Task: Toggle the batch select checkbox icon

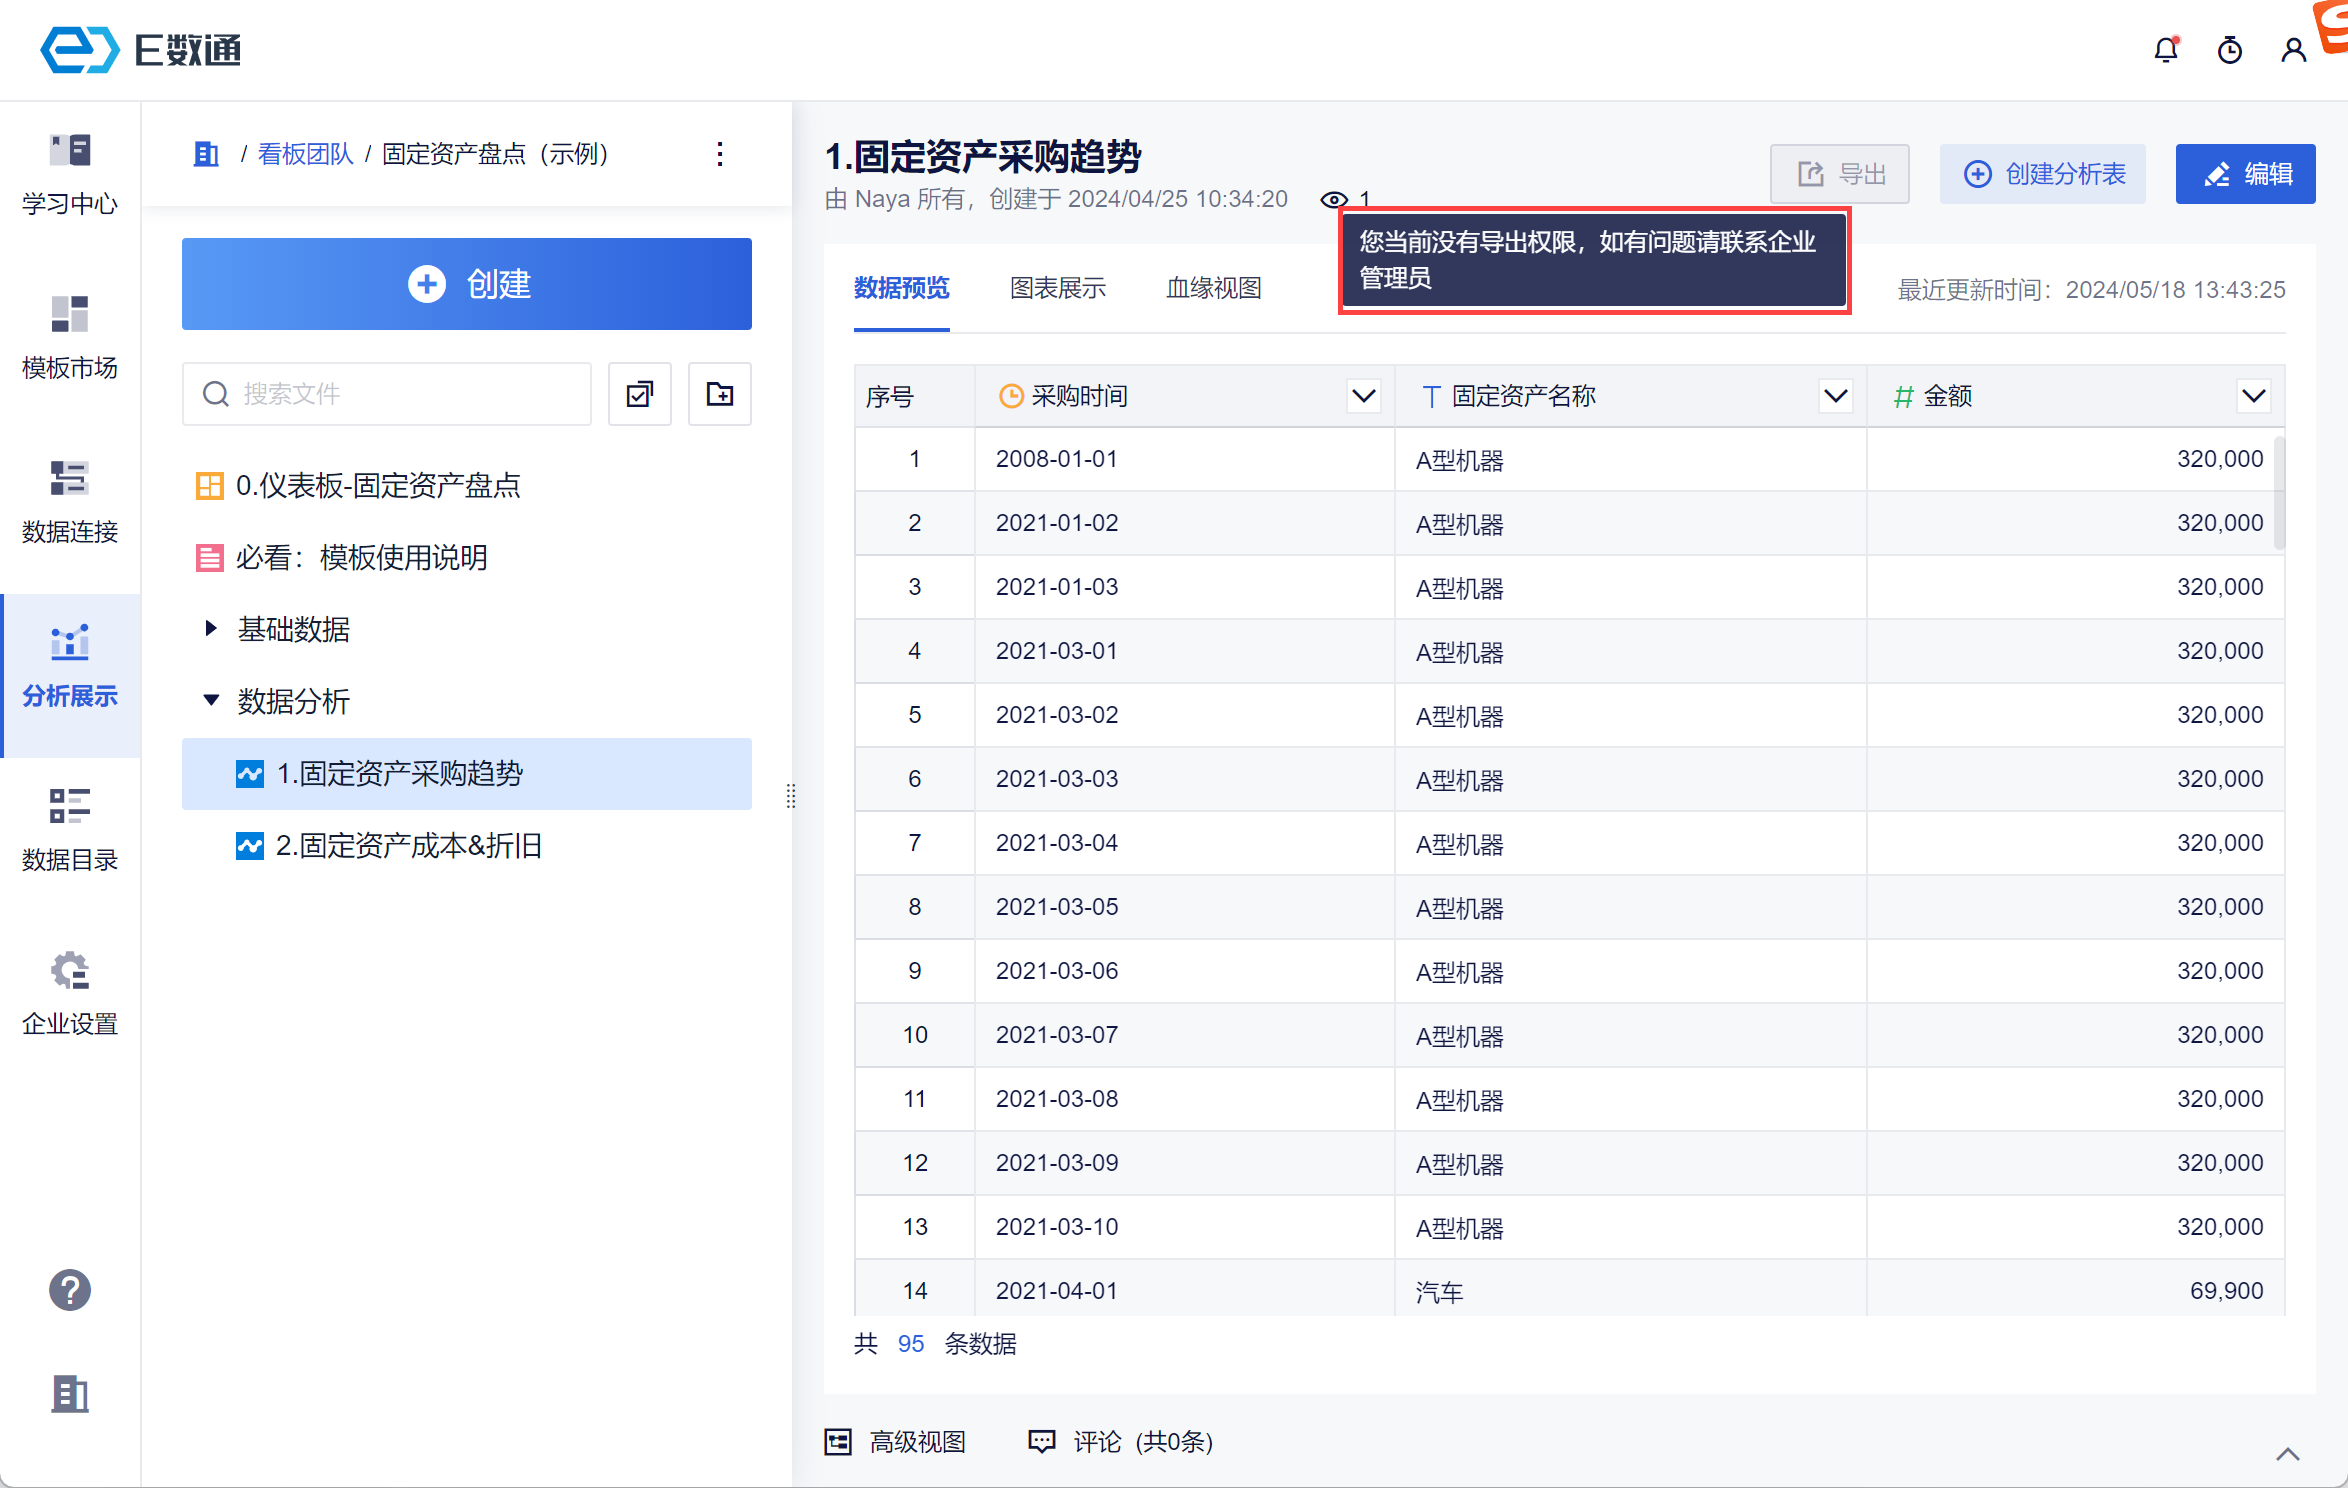Action: [640, 394]
